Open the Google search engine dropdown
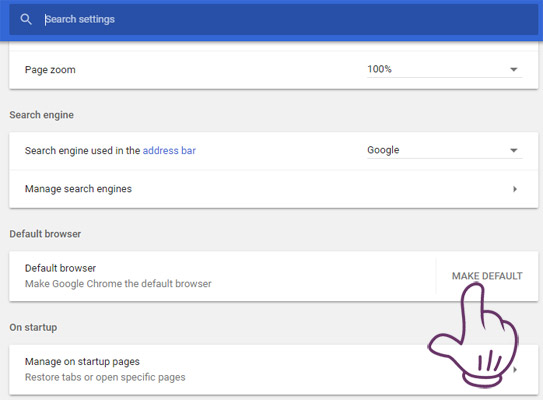Image resolution: width=543 pixels, height=400 pixels. (445, 150)
